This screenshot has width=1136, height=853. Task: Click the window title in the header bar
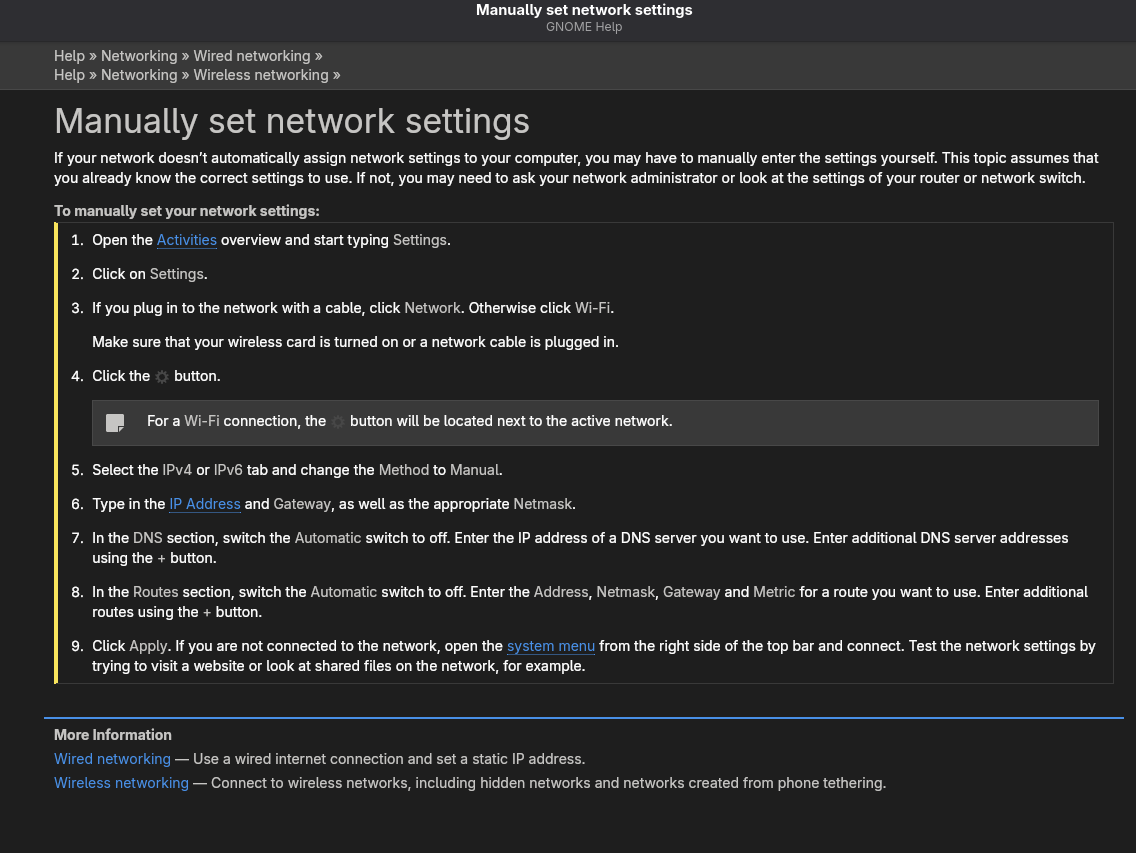click(x=584, y=10)
